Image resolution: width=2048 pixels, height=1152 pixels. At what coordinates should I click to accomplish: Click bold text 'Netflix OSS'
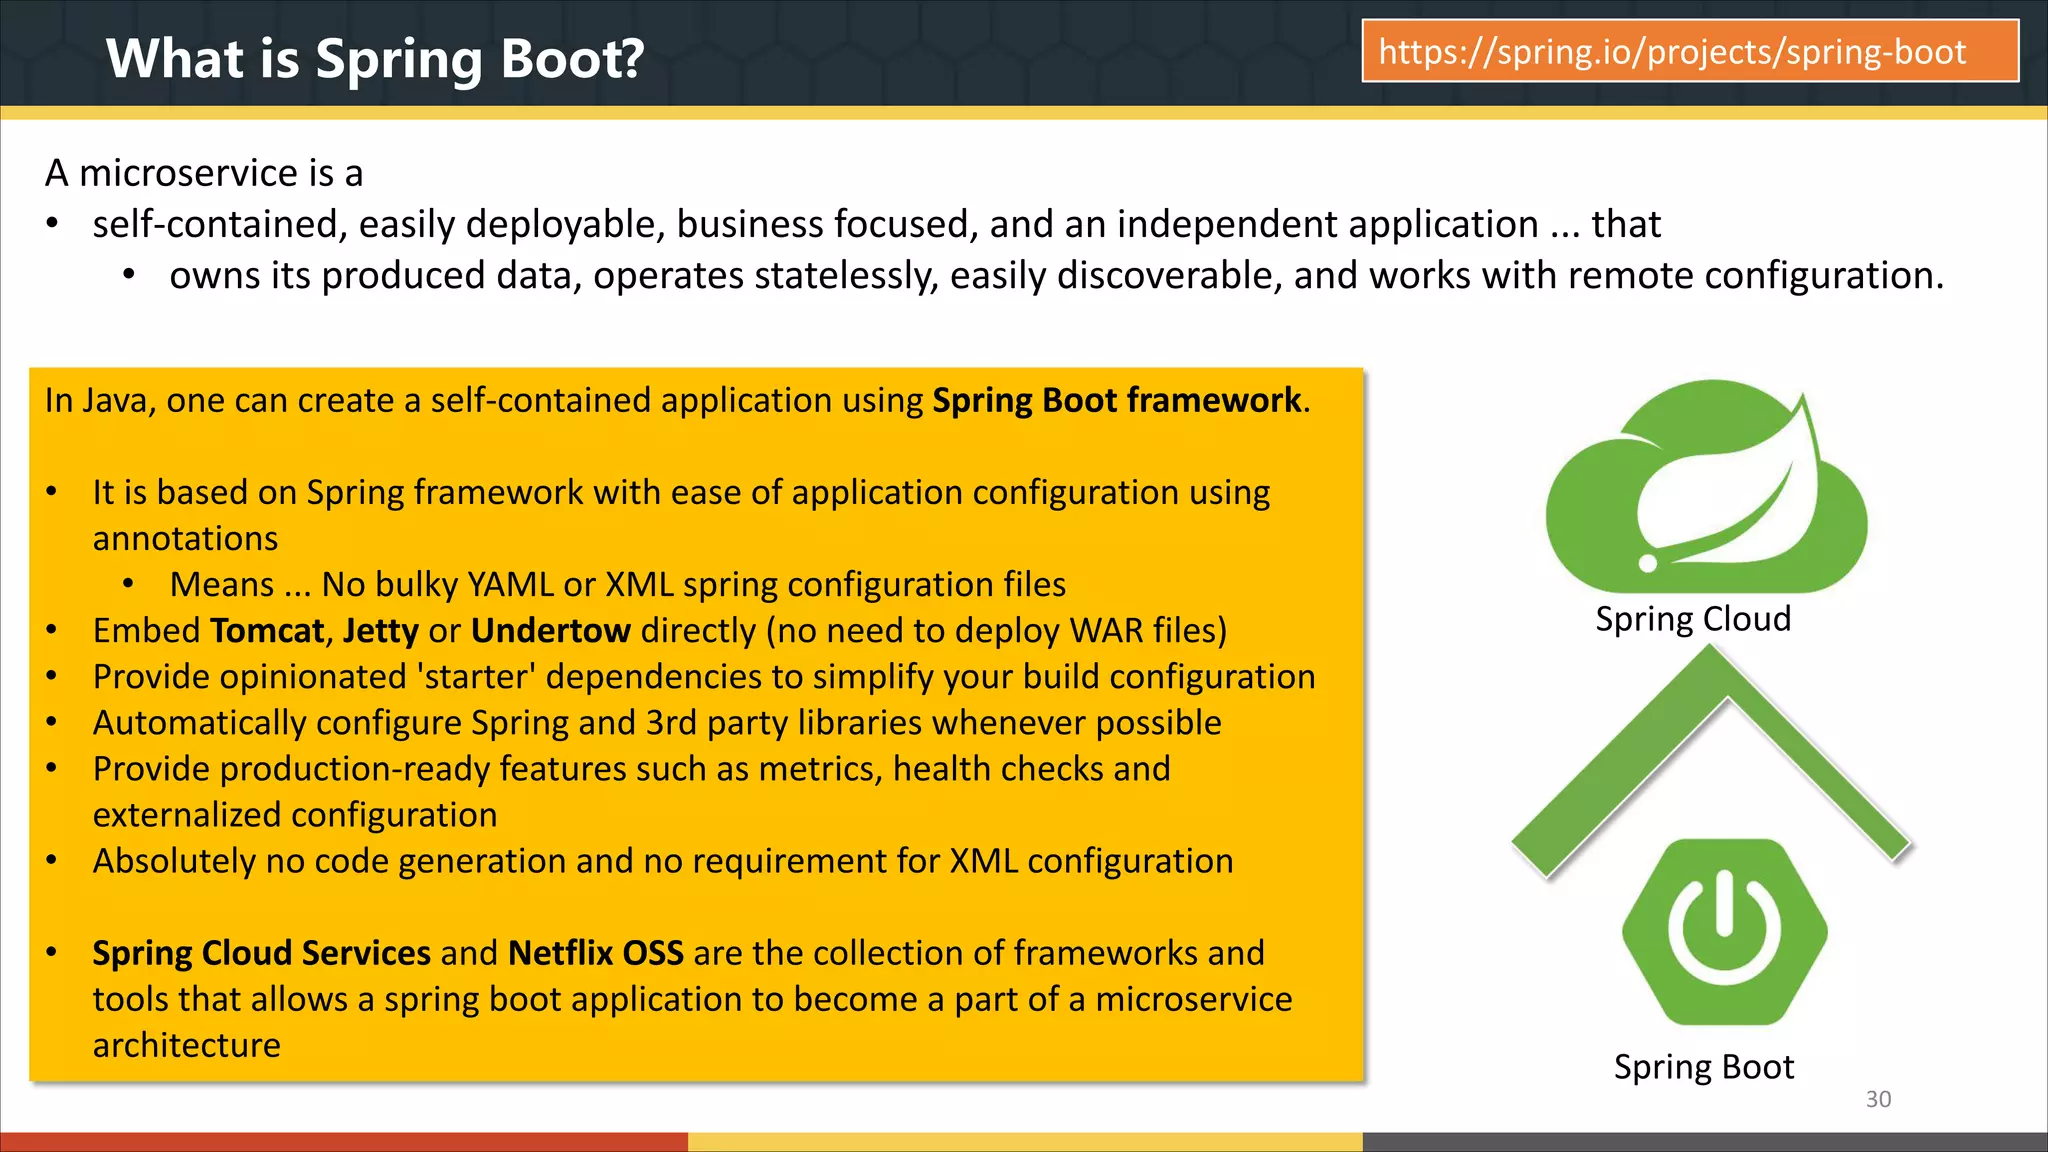596,953
